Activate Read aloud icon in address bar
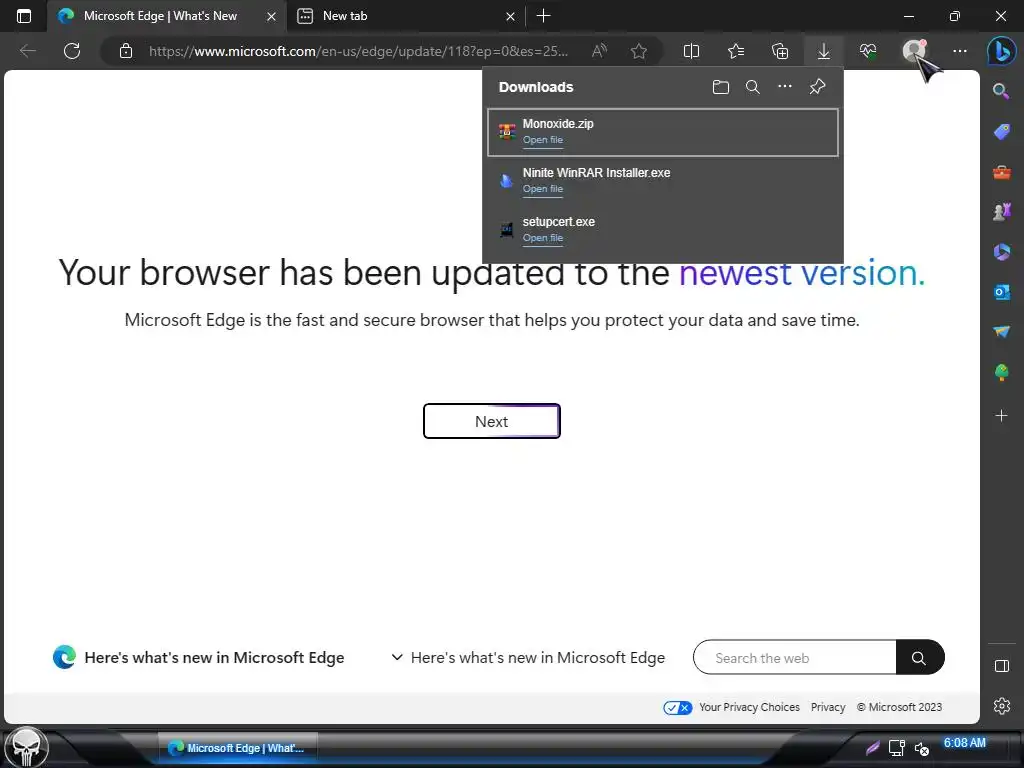1024x768 pixels. (599, 51)
